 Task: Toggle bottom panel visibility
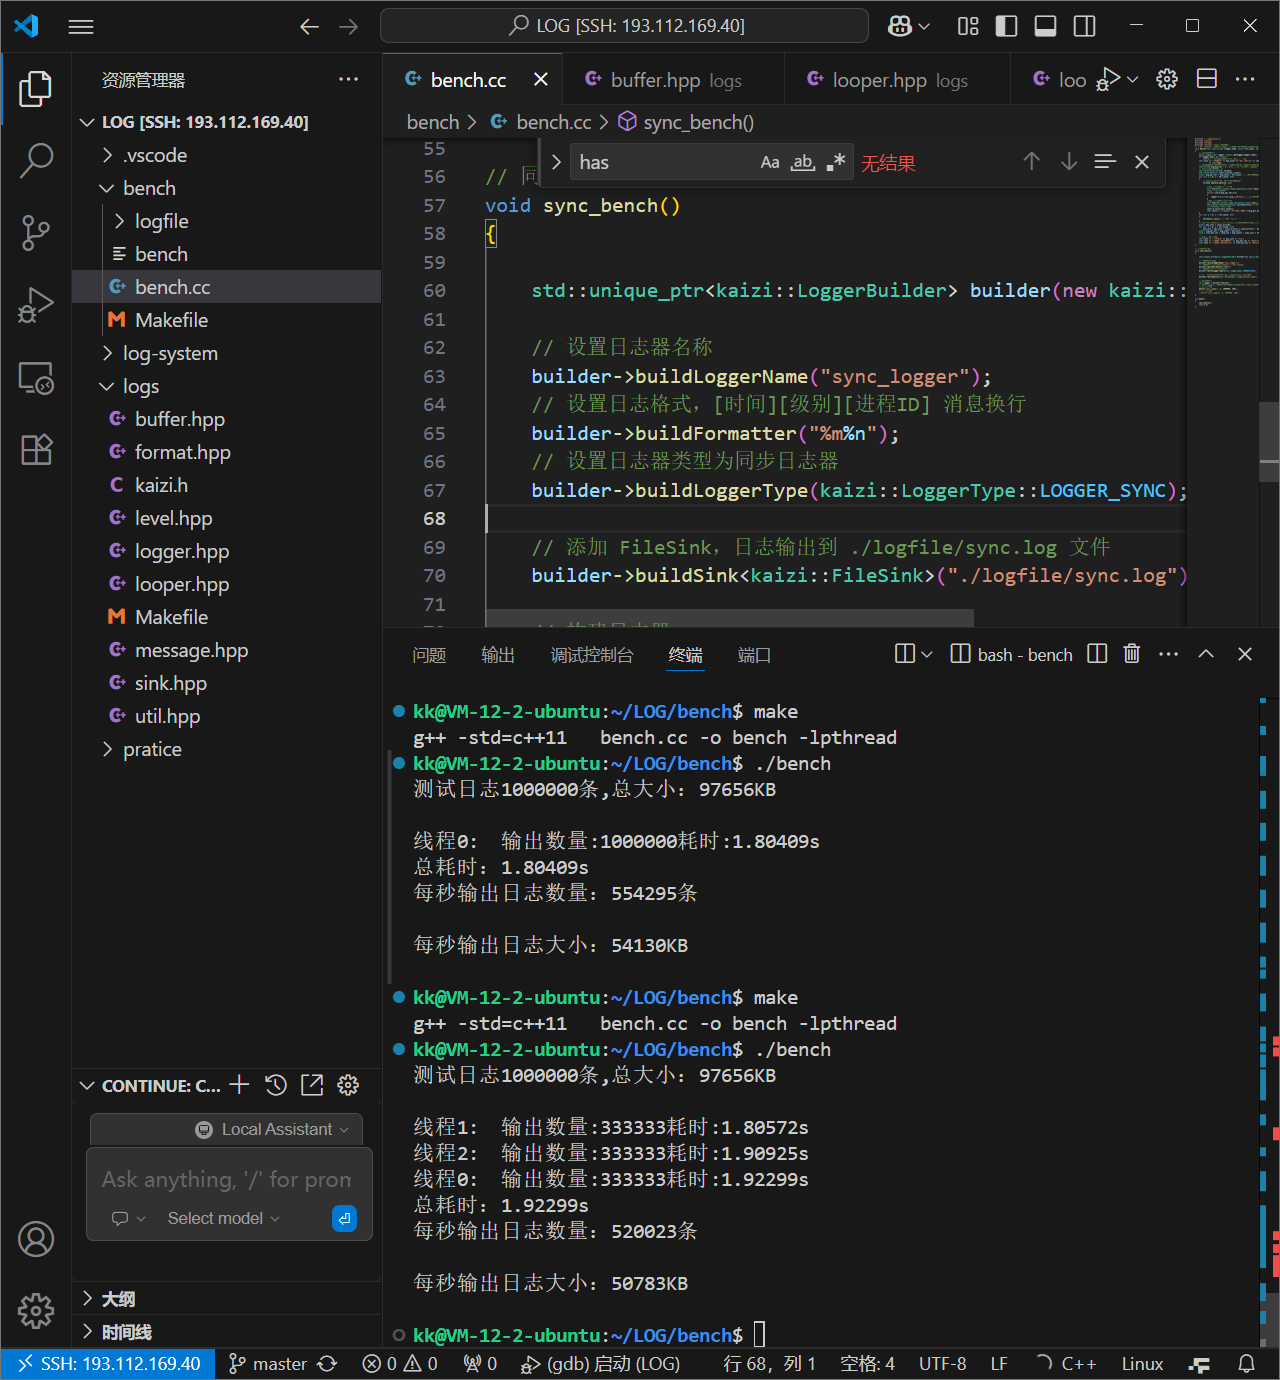1045,26
